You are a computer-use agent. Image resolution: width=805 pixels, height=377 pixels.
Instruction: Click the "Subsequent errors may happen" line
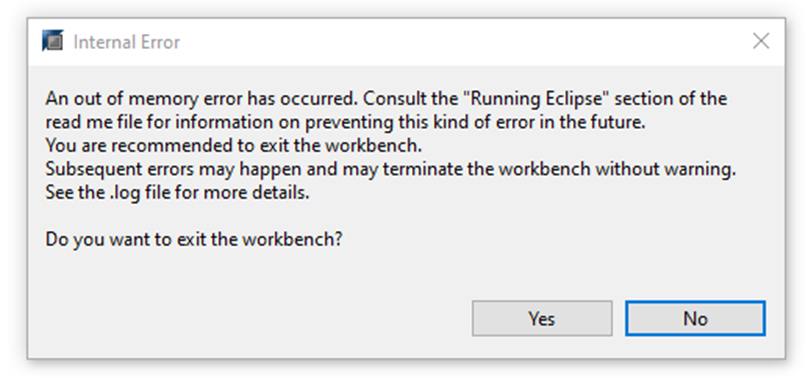(x=390, y=169)
